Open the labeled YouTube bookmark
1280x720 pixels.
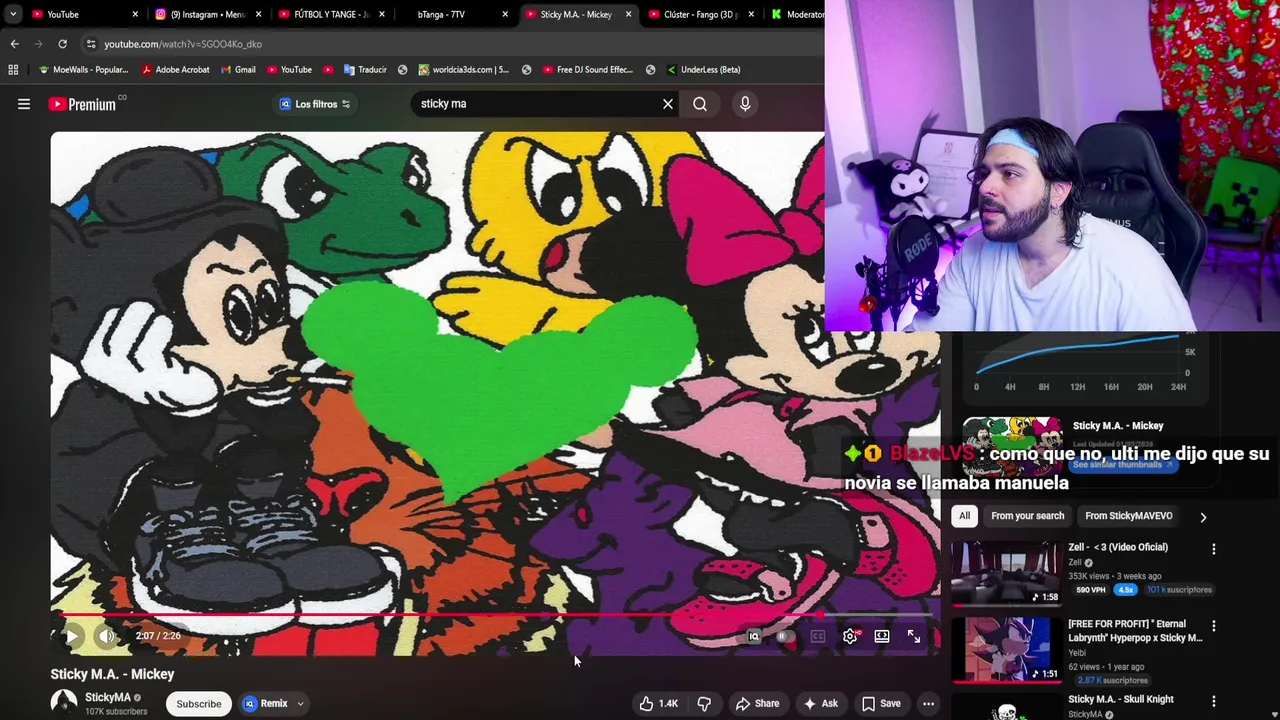tap(289, 70)
